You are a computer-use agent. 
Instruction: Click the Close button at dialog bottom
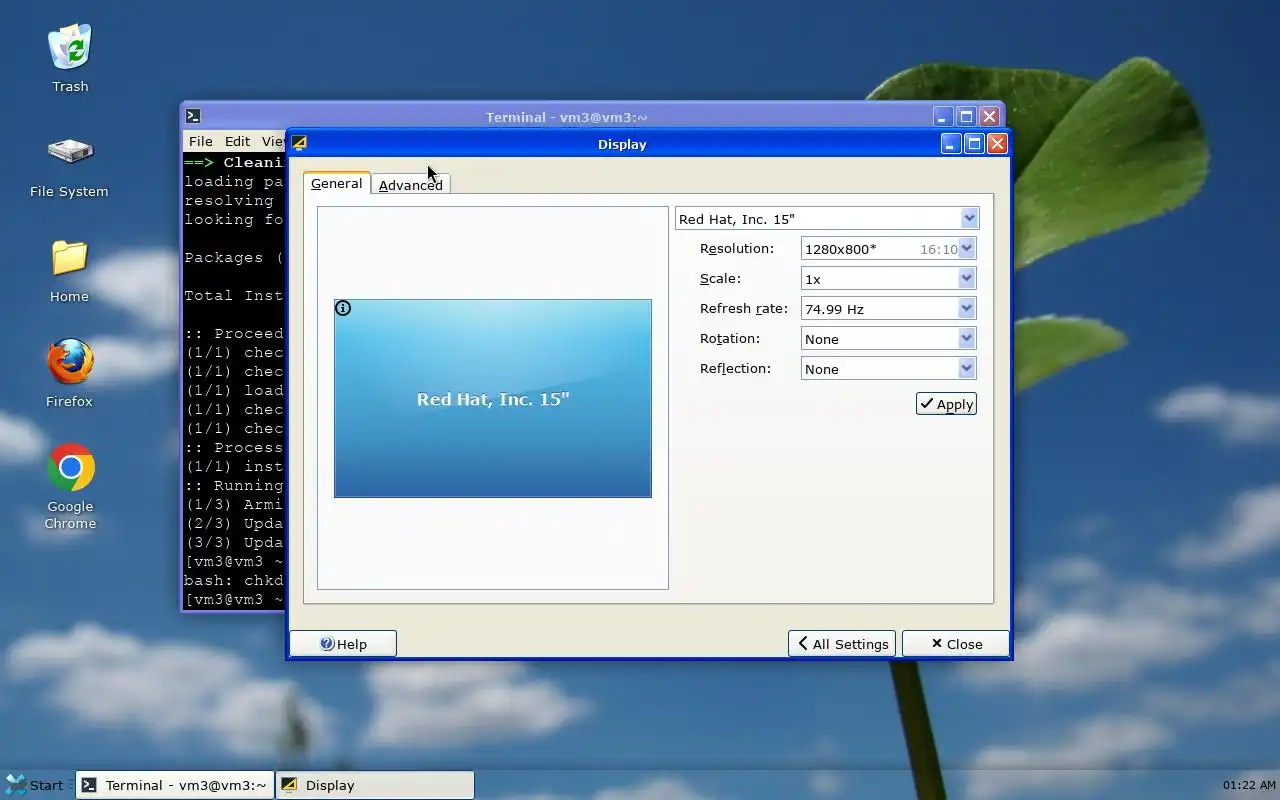[x=955, y=644]
